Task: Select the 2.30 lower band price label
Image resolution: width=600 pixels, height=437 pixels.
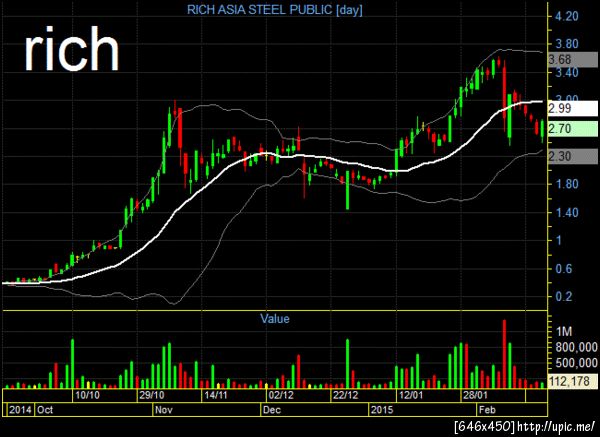Action: 572,157
